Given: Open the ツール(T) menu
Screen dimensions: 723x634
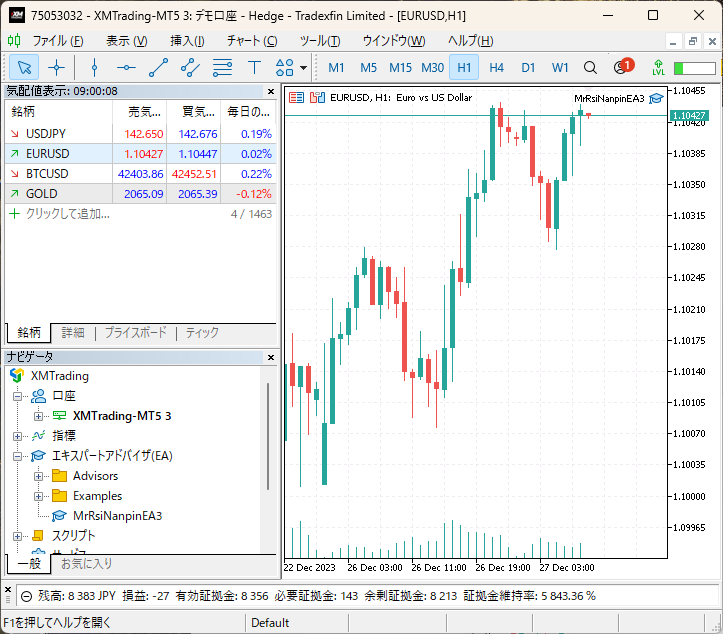Looking at the screenshot, I should (x=320, y=41).
